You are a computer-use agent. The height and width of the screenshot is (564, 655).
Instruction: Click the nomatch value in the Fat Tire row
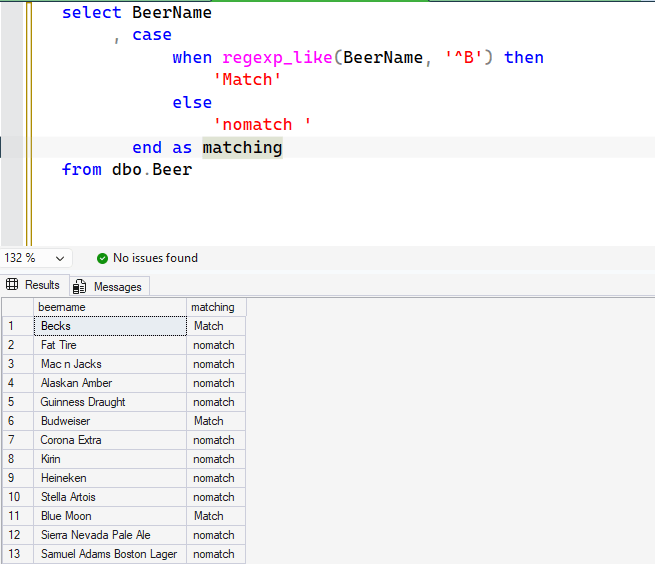[x=214, y=345]
